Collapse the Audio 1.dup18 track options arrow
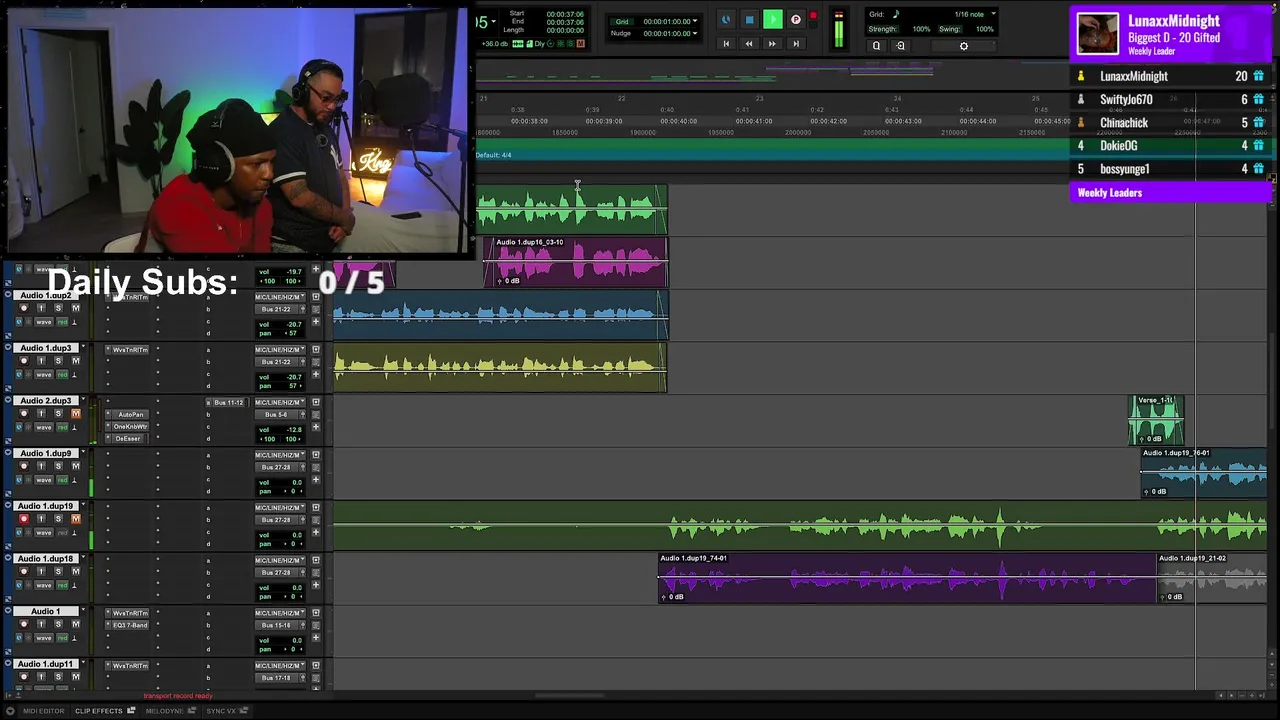The image size is (1280, 720). click(x=9, y=558)
